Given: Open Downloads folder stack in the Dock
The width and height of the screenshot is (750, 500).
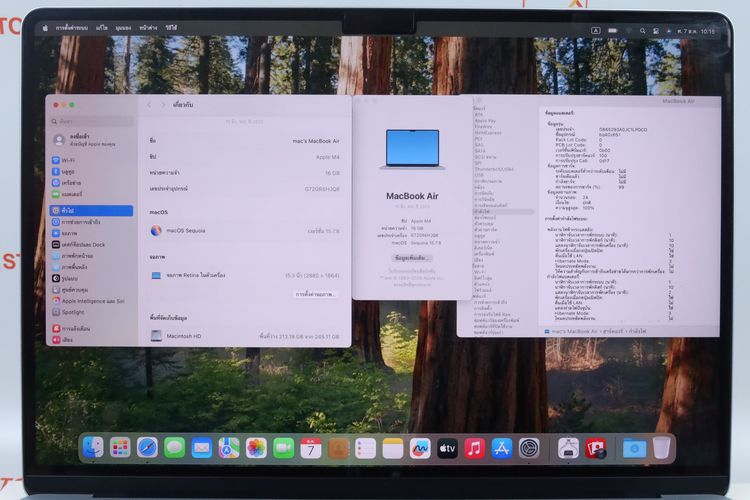Looking at the screenshot, I should click(x=634, y=448).
